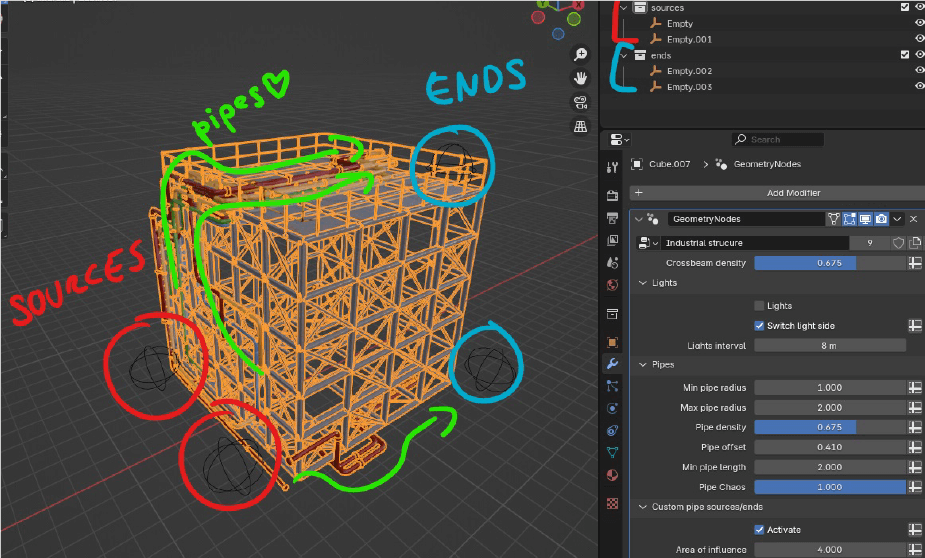Uncheck the sources collection exclude checkbox

(905, 7)
